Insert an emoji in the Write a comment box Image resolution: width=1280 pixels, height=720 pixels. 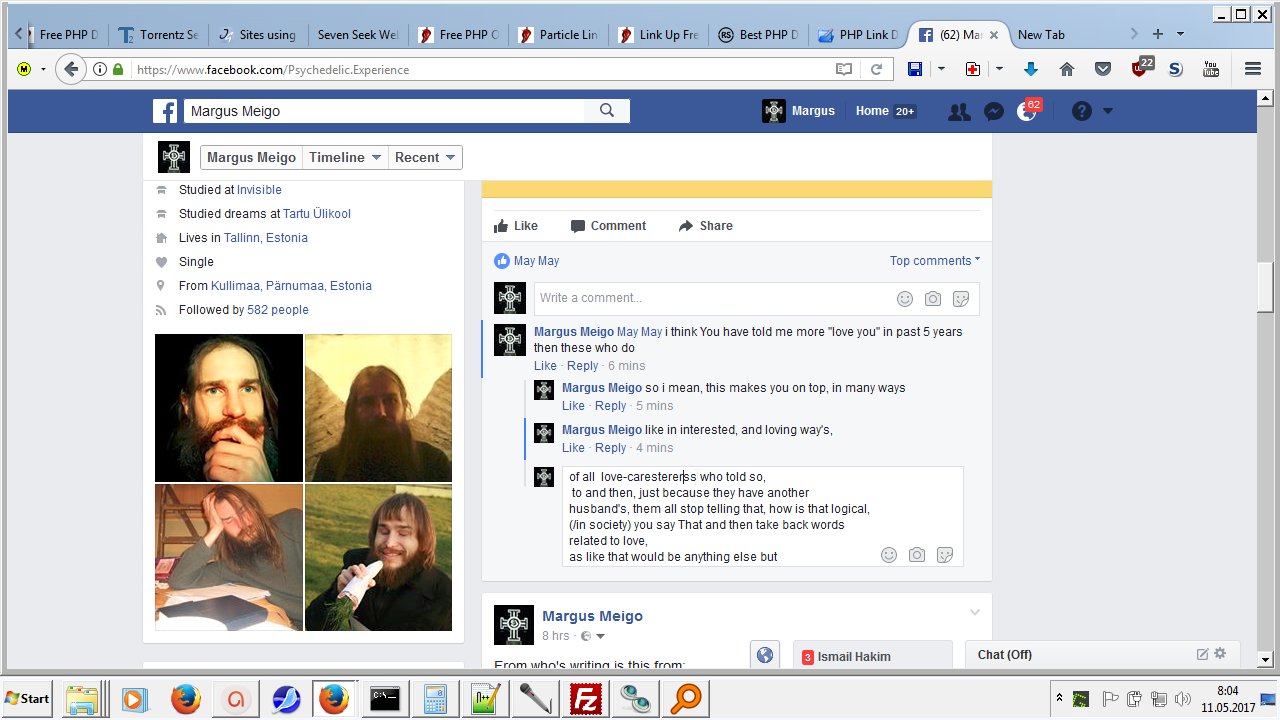coord(904,299)
